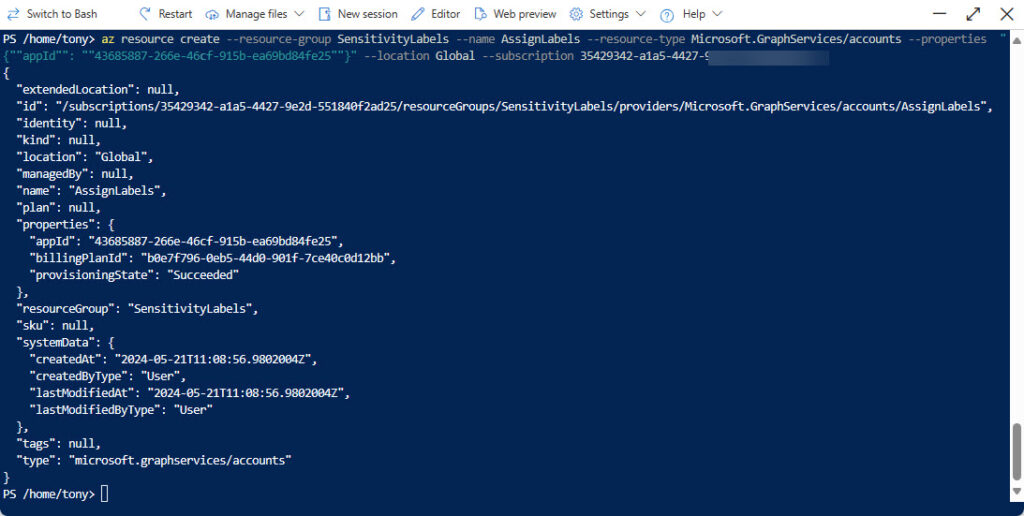Open the Help menu
Screen dimensions: 1024x516
(691, 14)
